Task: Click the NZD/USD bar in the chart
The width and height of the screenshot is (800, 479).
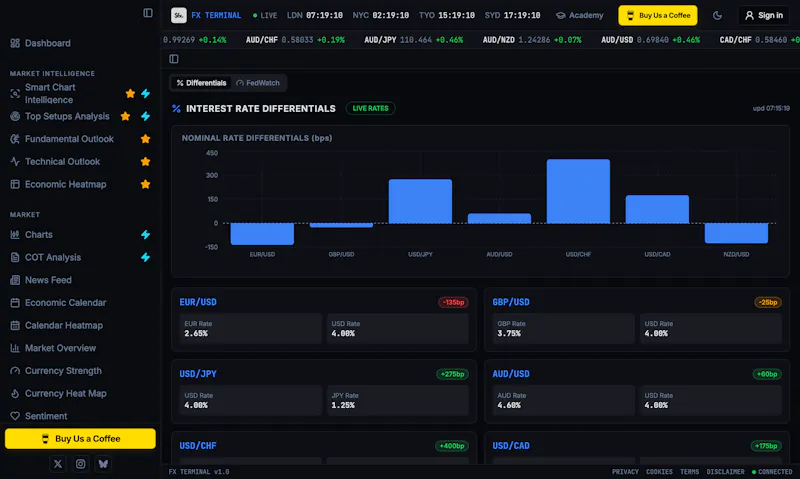Action: point(736,233)
